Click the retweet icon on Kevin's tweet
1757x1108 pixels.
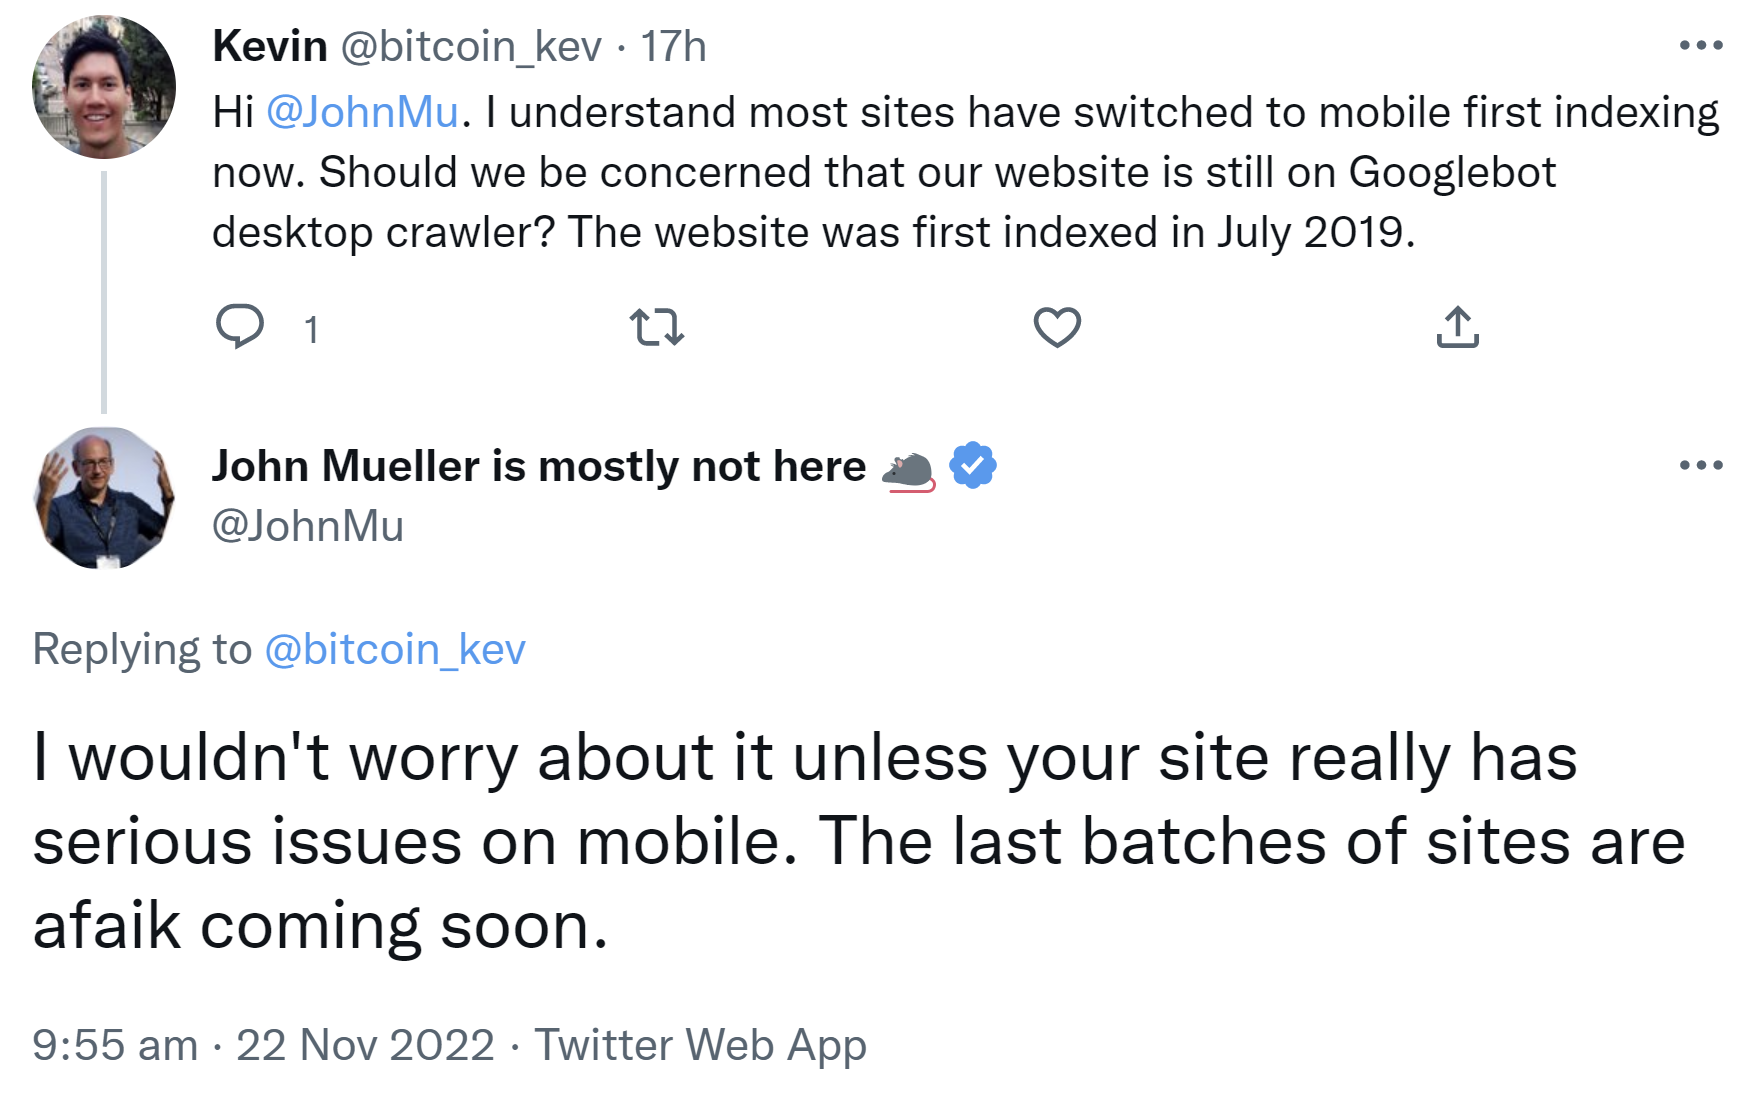[x=657, y=327]
